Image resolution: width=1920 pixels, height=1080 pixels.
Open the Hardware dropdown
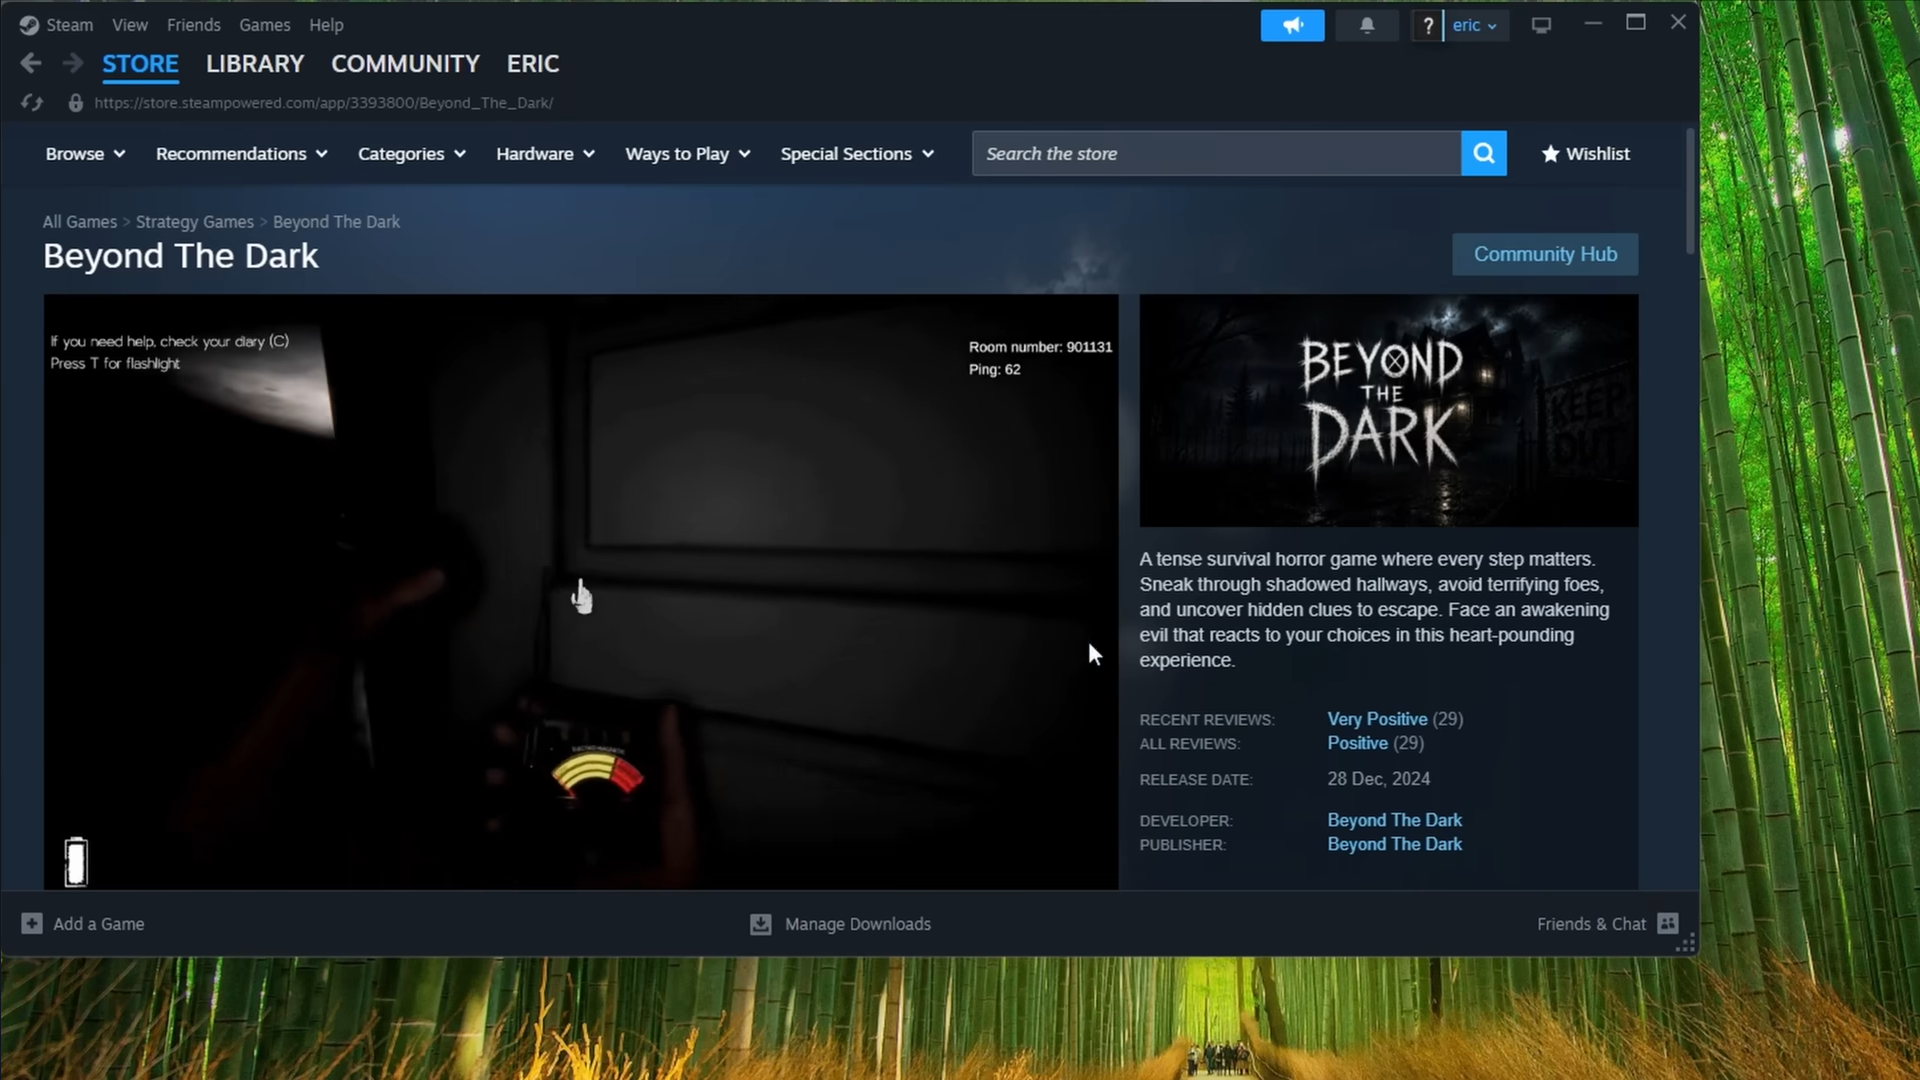[x=545, y=153]
